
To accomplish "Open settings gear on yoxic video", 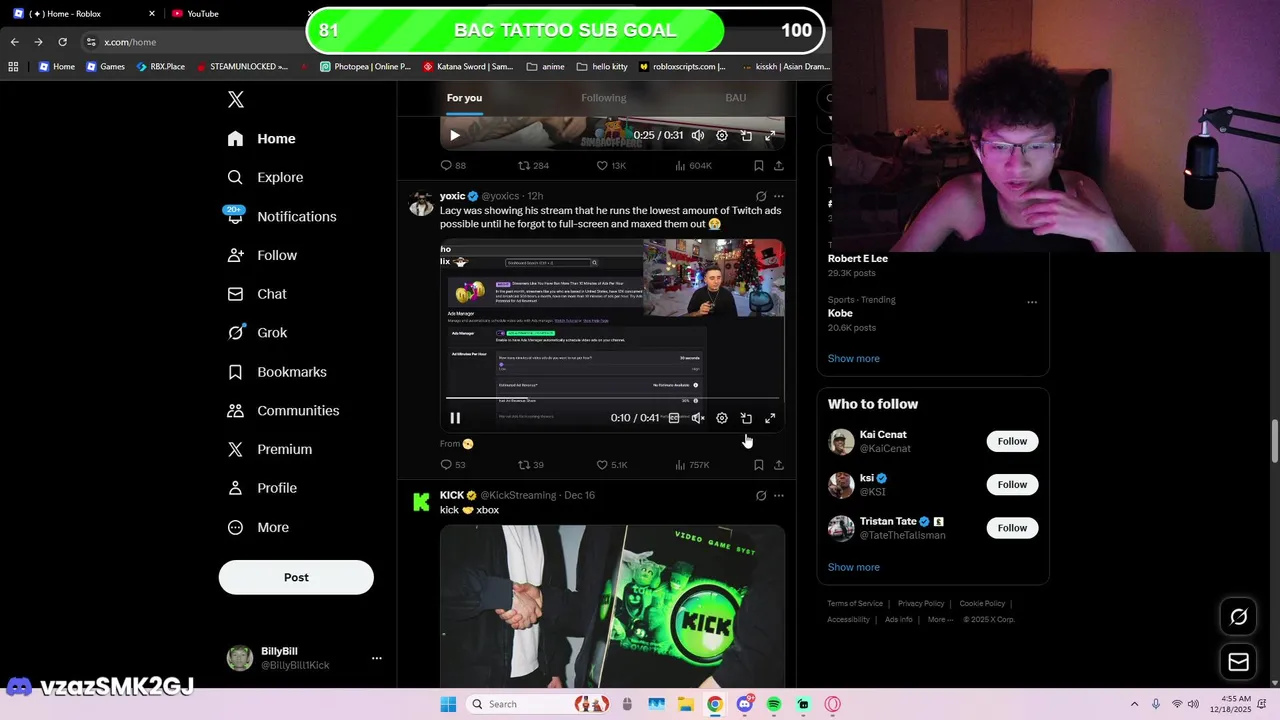I will 722,418.
